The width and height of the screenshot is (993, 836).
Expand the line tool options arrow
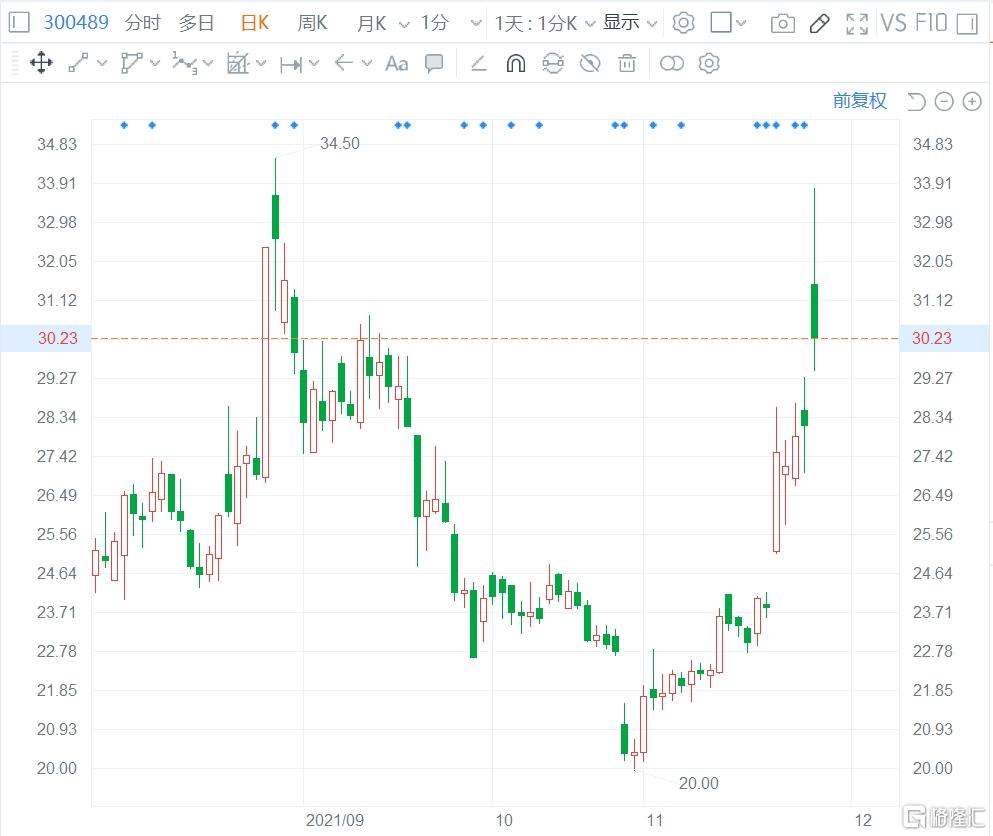click(x=102, y=63)
